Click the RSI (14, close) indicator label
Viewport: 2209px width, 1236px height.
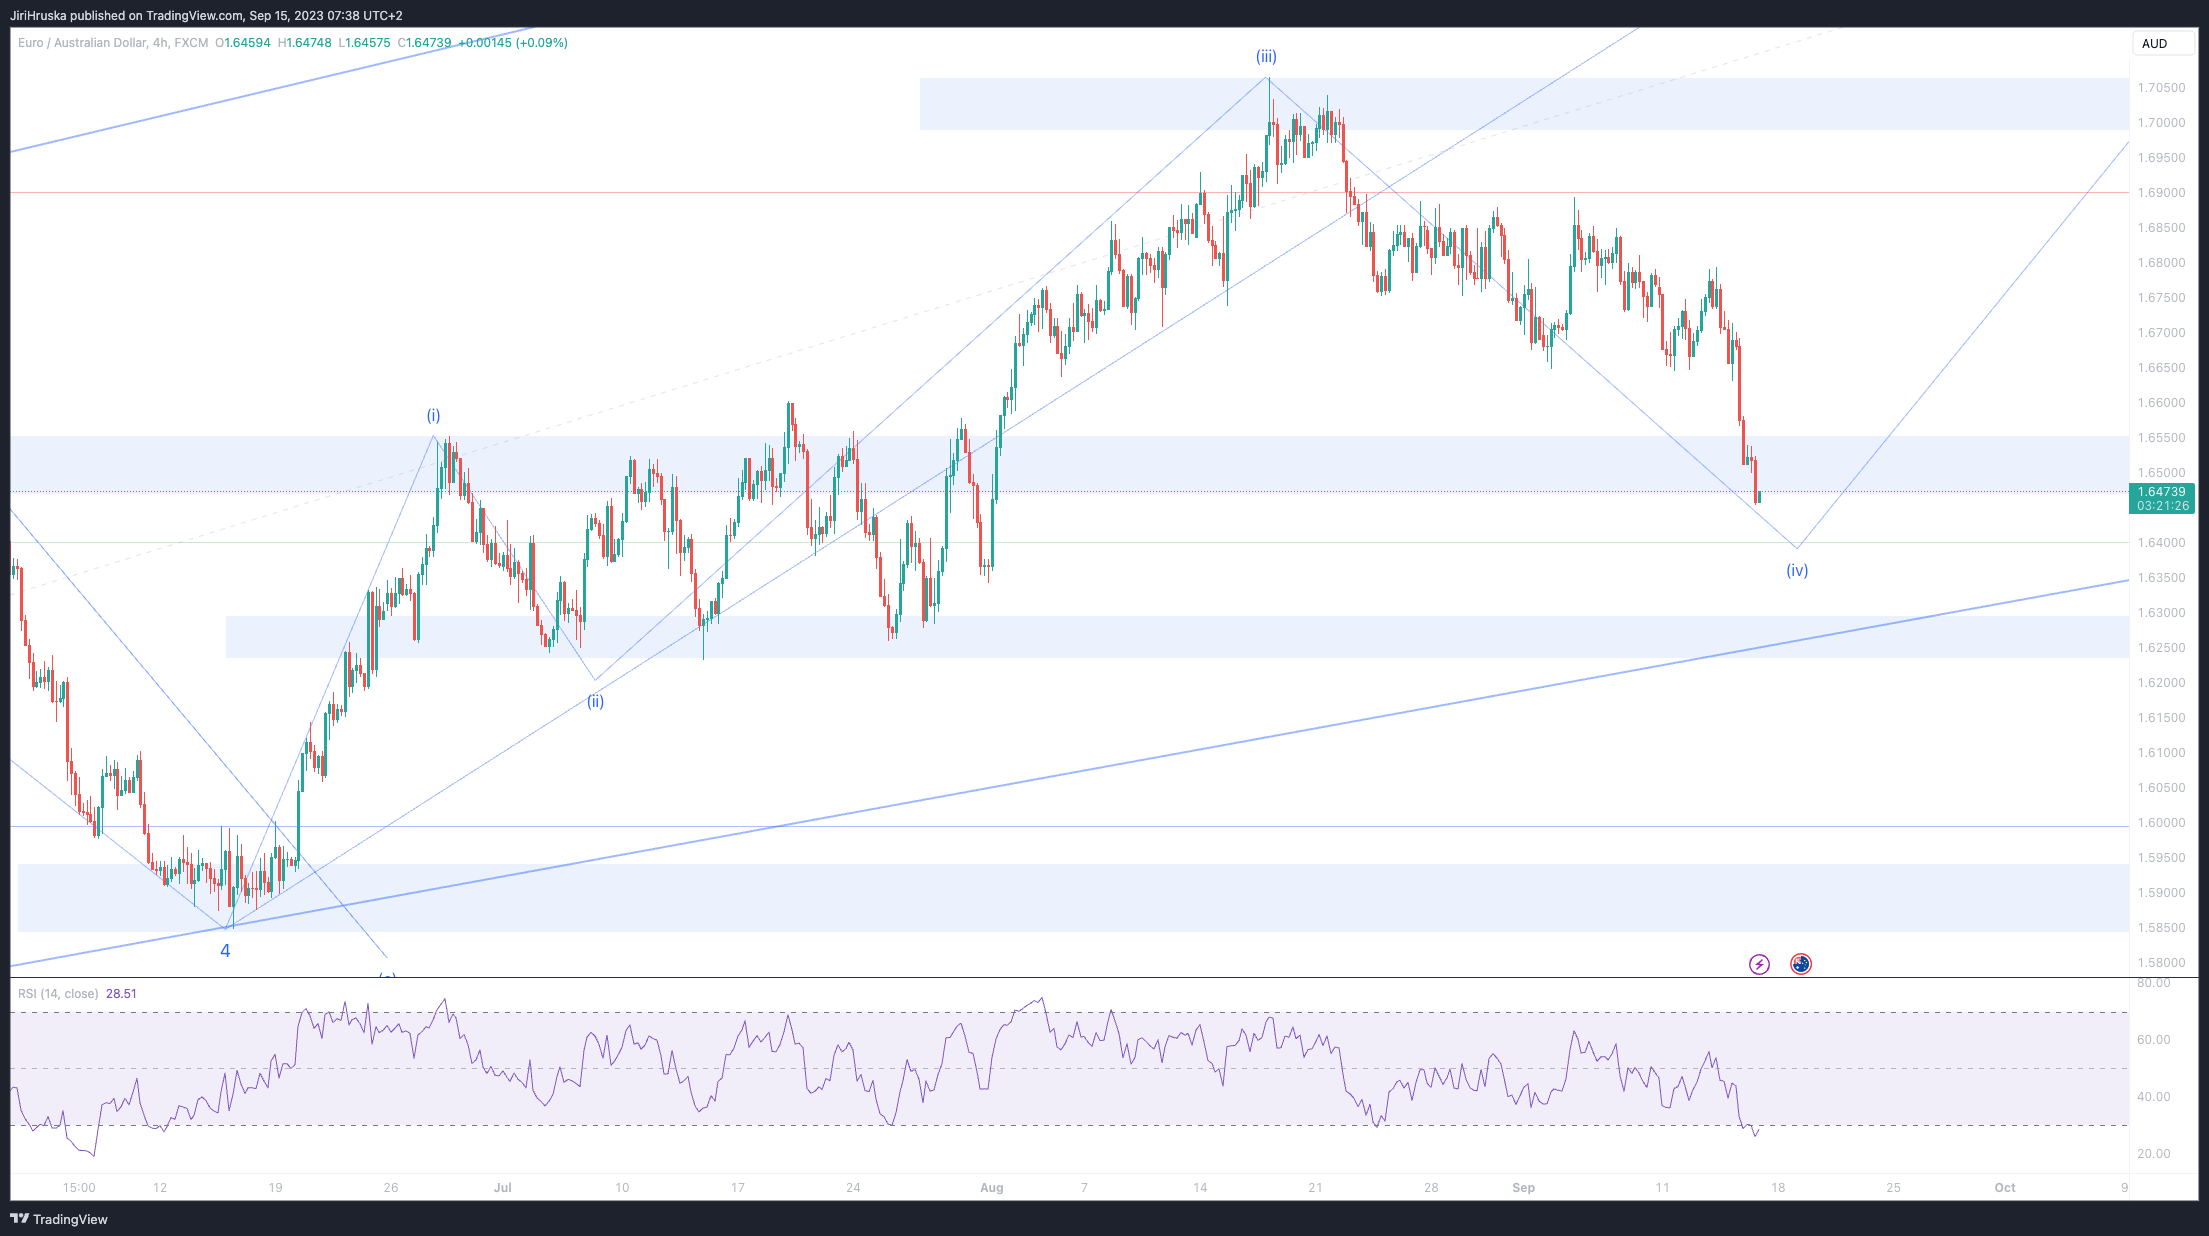tap(58, 994)
